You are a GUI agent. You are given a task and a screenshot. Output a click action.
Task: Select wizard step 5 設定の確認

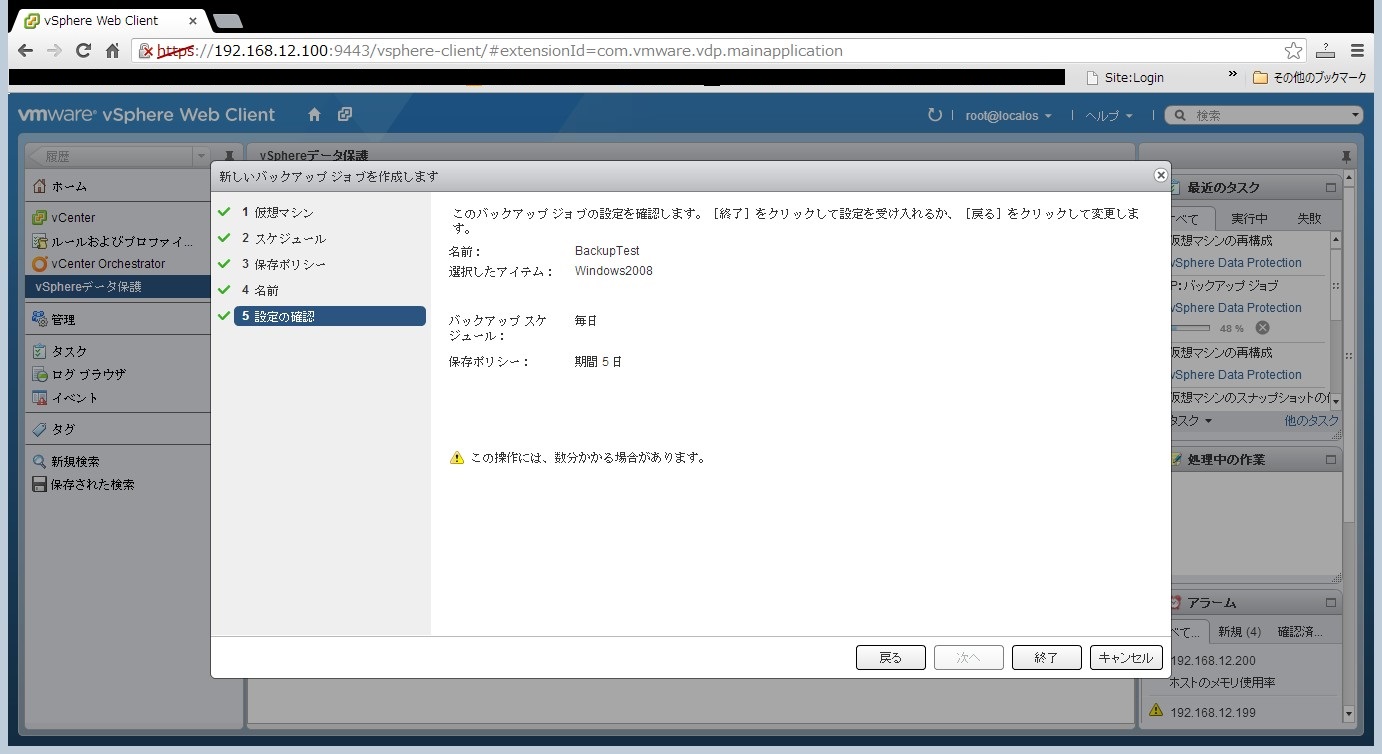(330, 316)
